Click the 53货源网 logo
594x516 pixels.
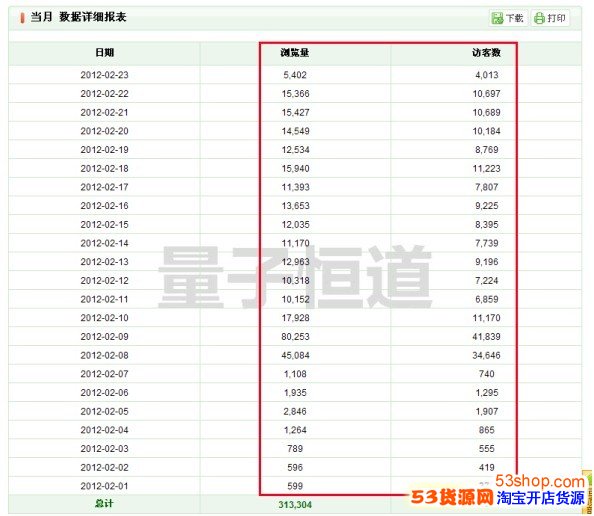(x=452, y=497)
